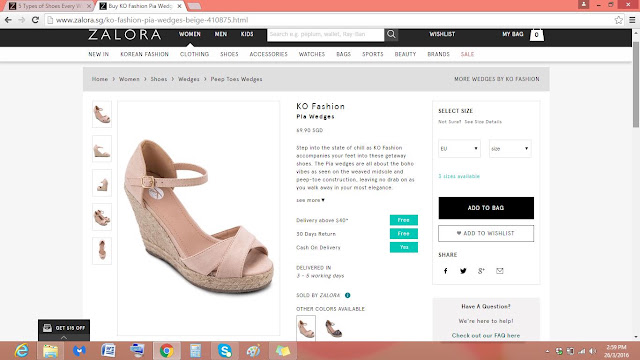The height and width of the screenshot is (360, 640).
Task: Click the Sold by Zalora info icon
Action: pos(347,295)
